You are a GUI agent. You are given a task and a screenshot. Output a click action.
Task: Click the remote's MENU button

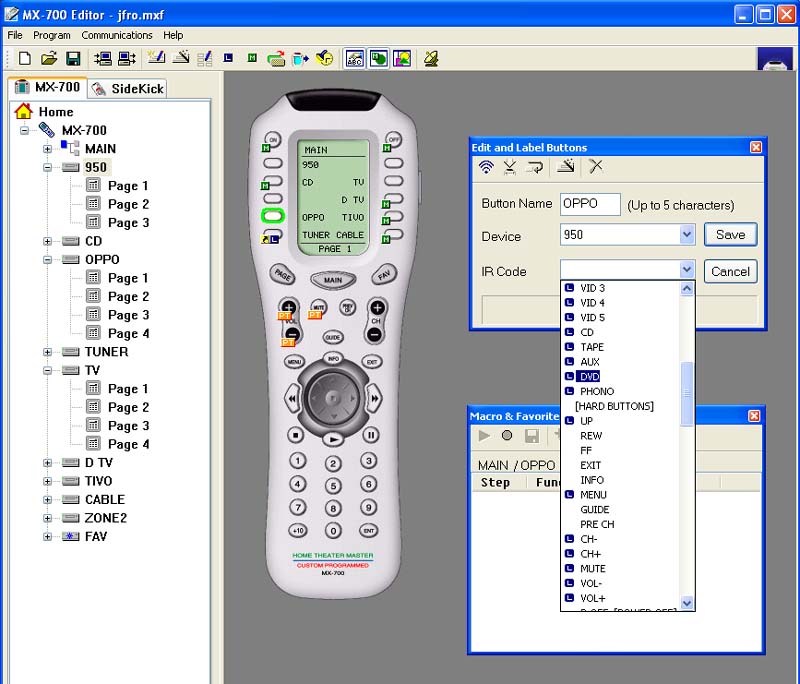tap(294, 362)
